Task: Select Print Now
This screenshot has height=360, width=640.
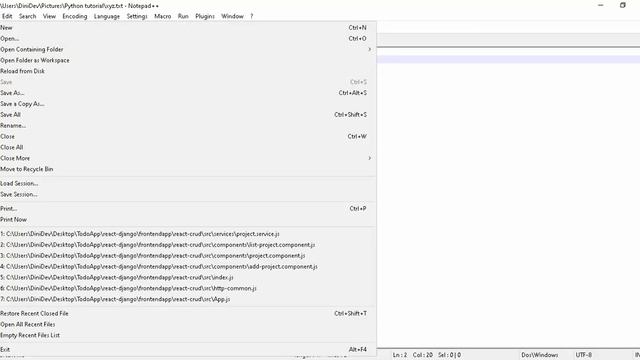Action: tap(188, 220)
